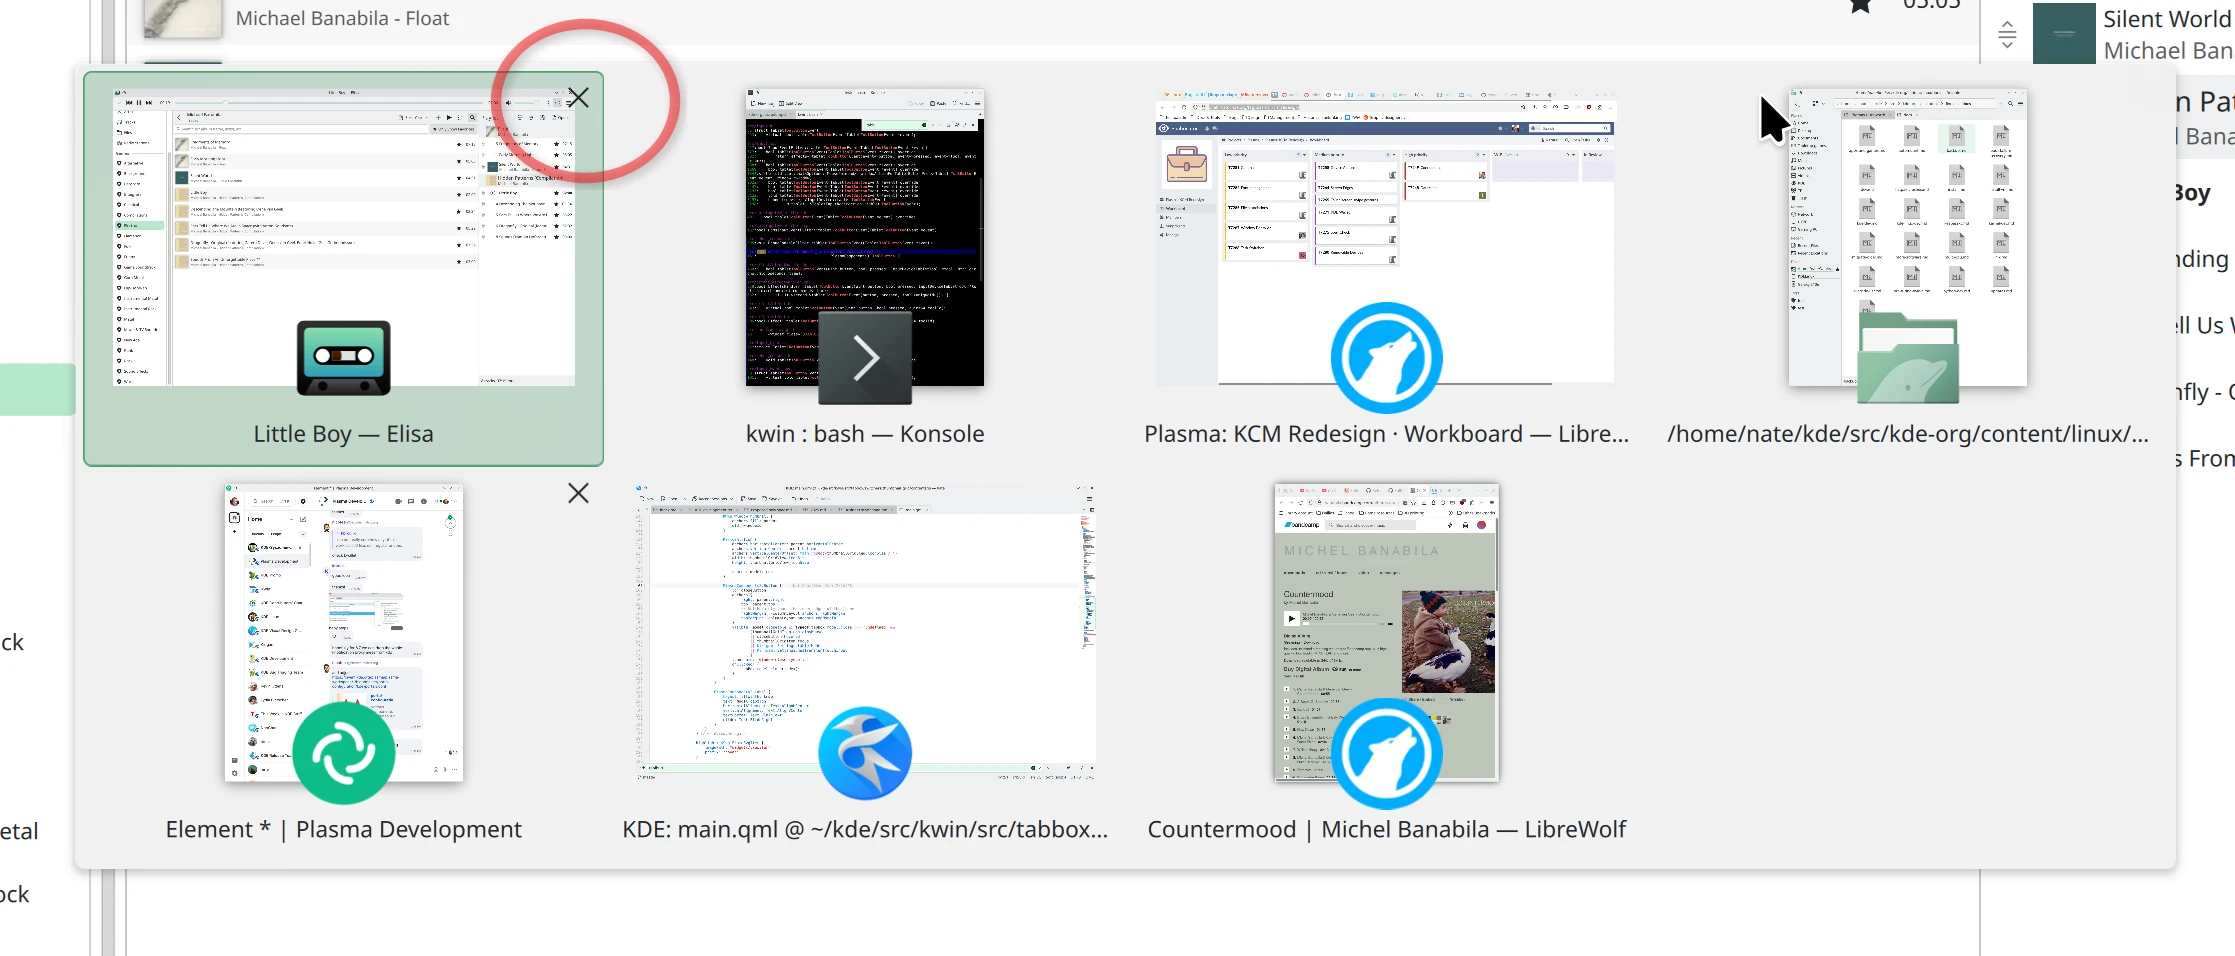Click blue bird icon on main.qml window
Screen dimensions: 2235x956
click(864, 753)
